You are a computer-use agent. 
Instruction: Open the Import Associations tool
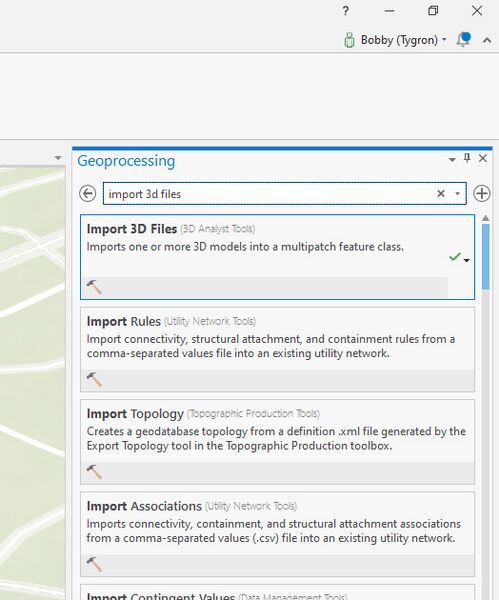click(277, 534)
